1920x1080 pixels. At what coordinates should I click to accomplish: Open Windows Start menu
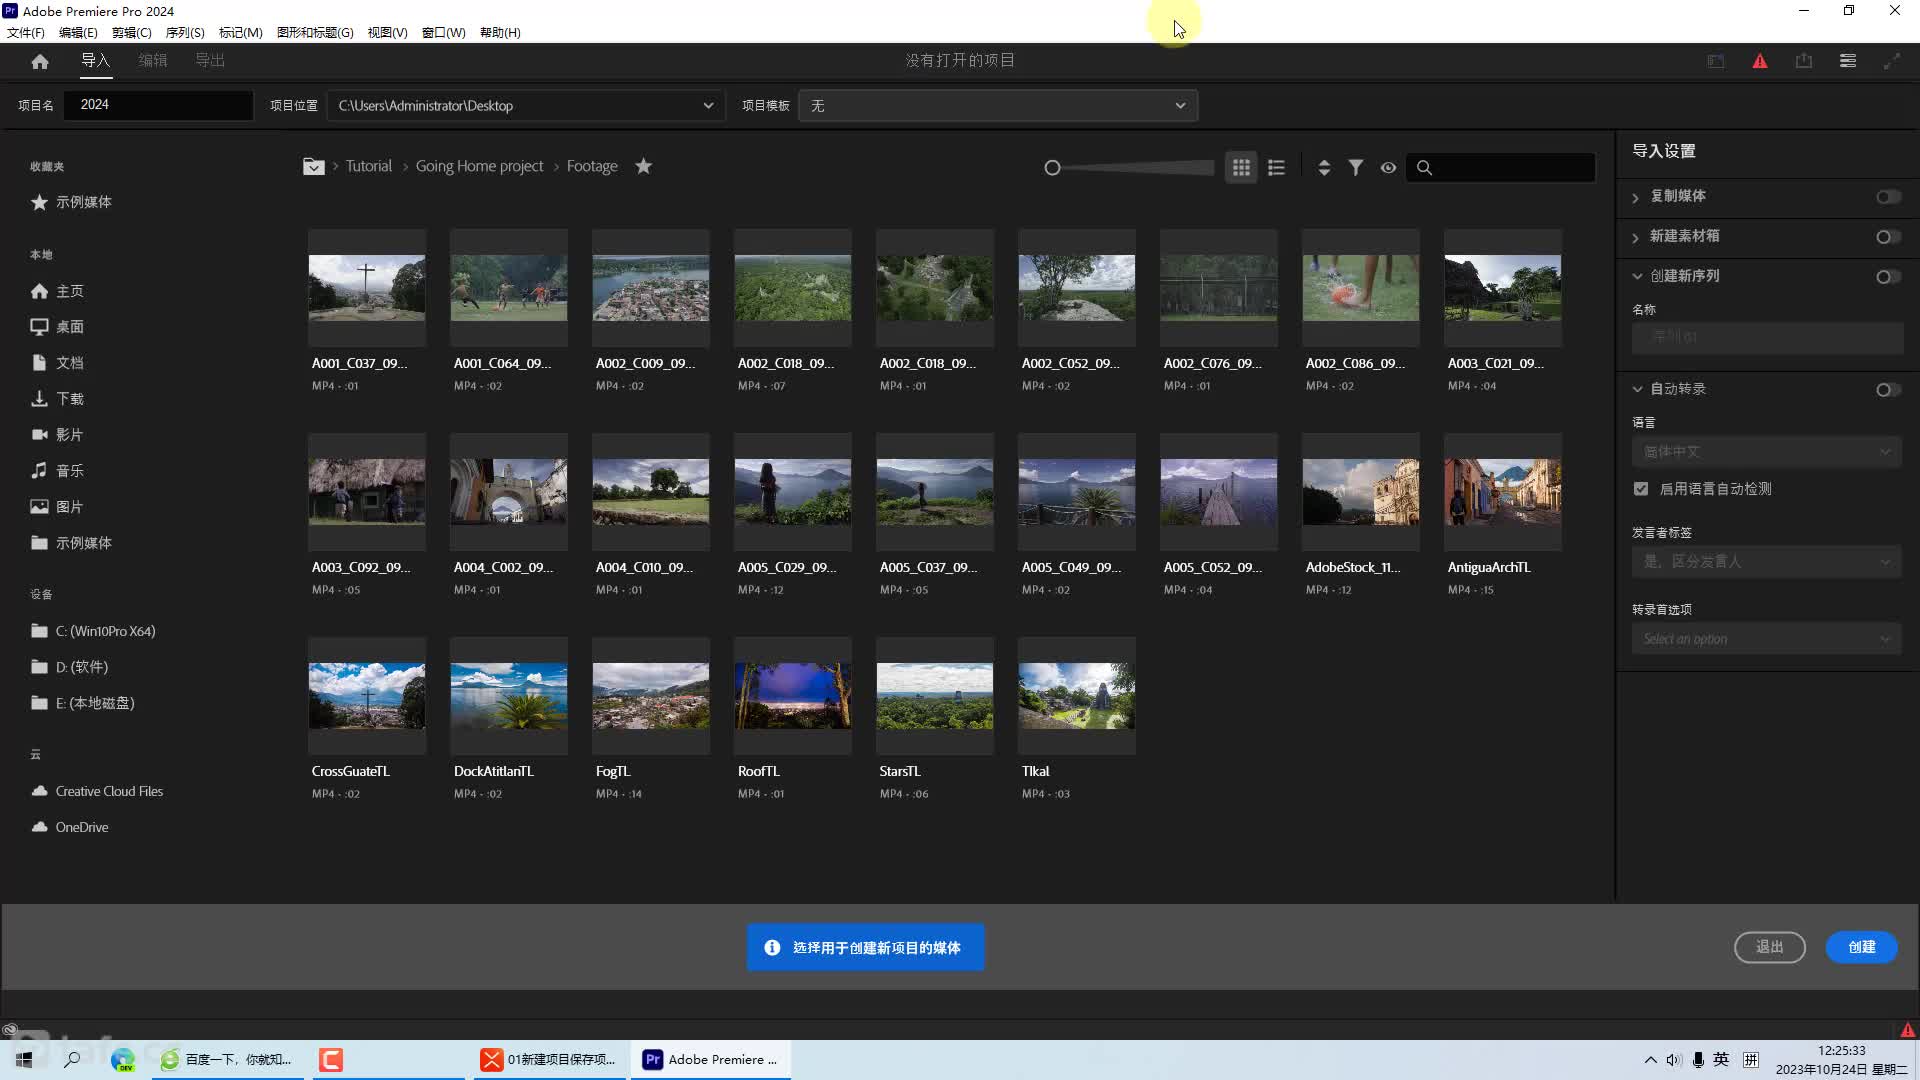click(24, 1060)
